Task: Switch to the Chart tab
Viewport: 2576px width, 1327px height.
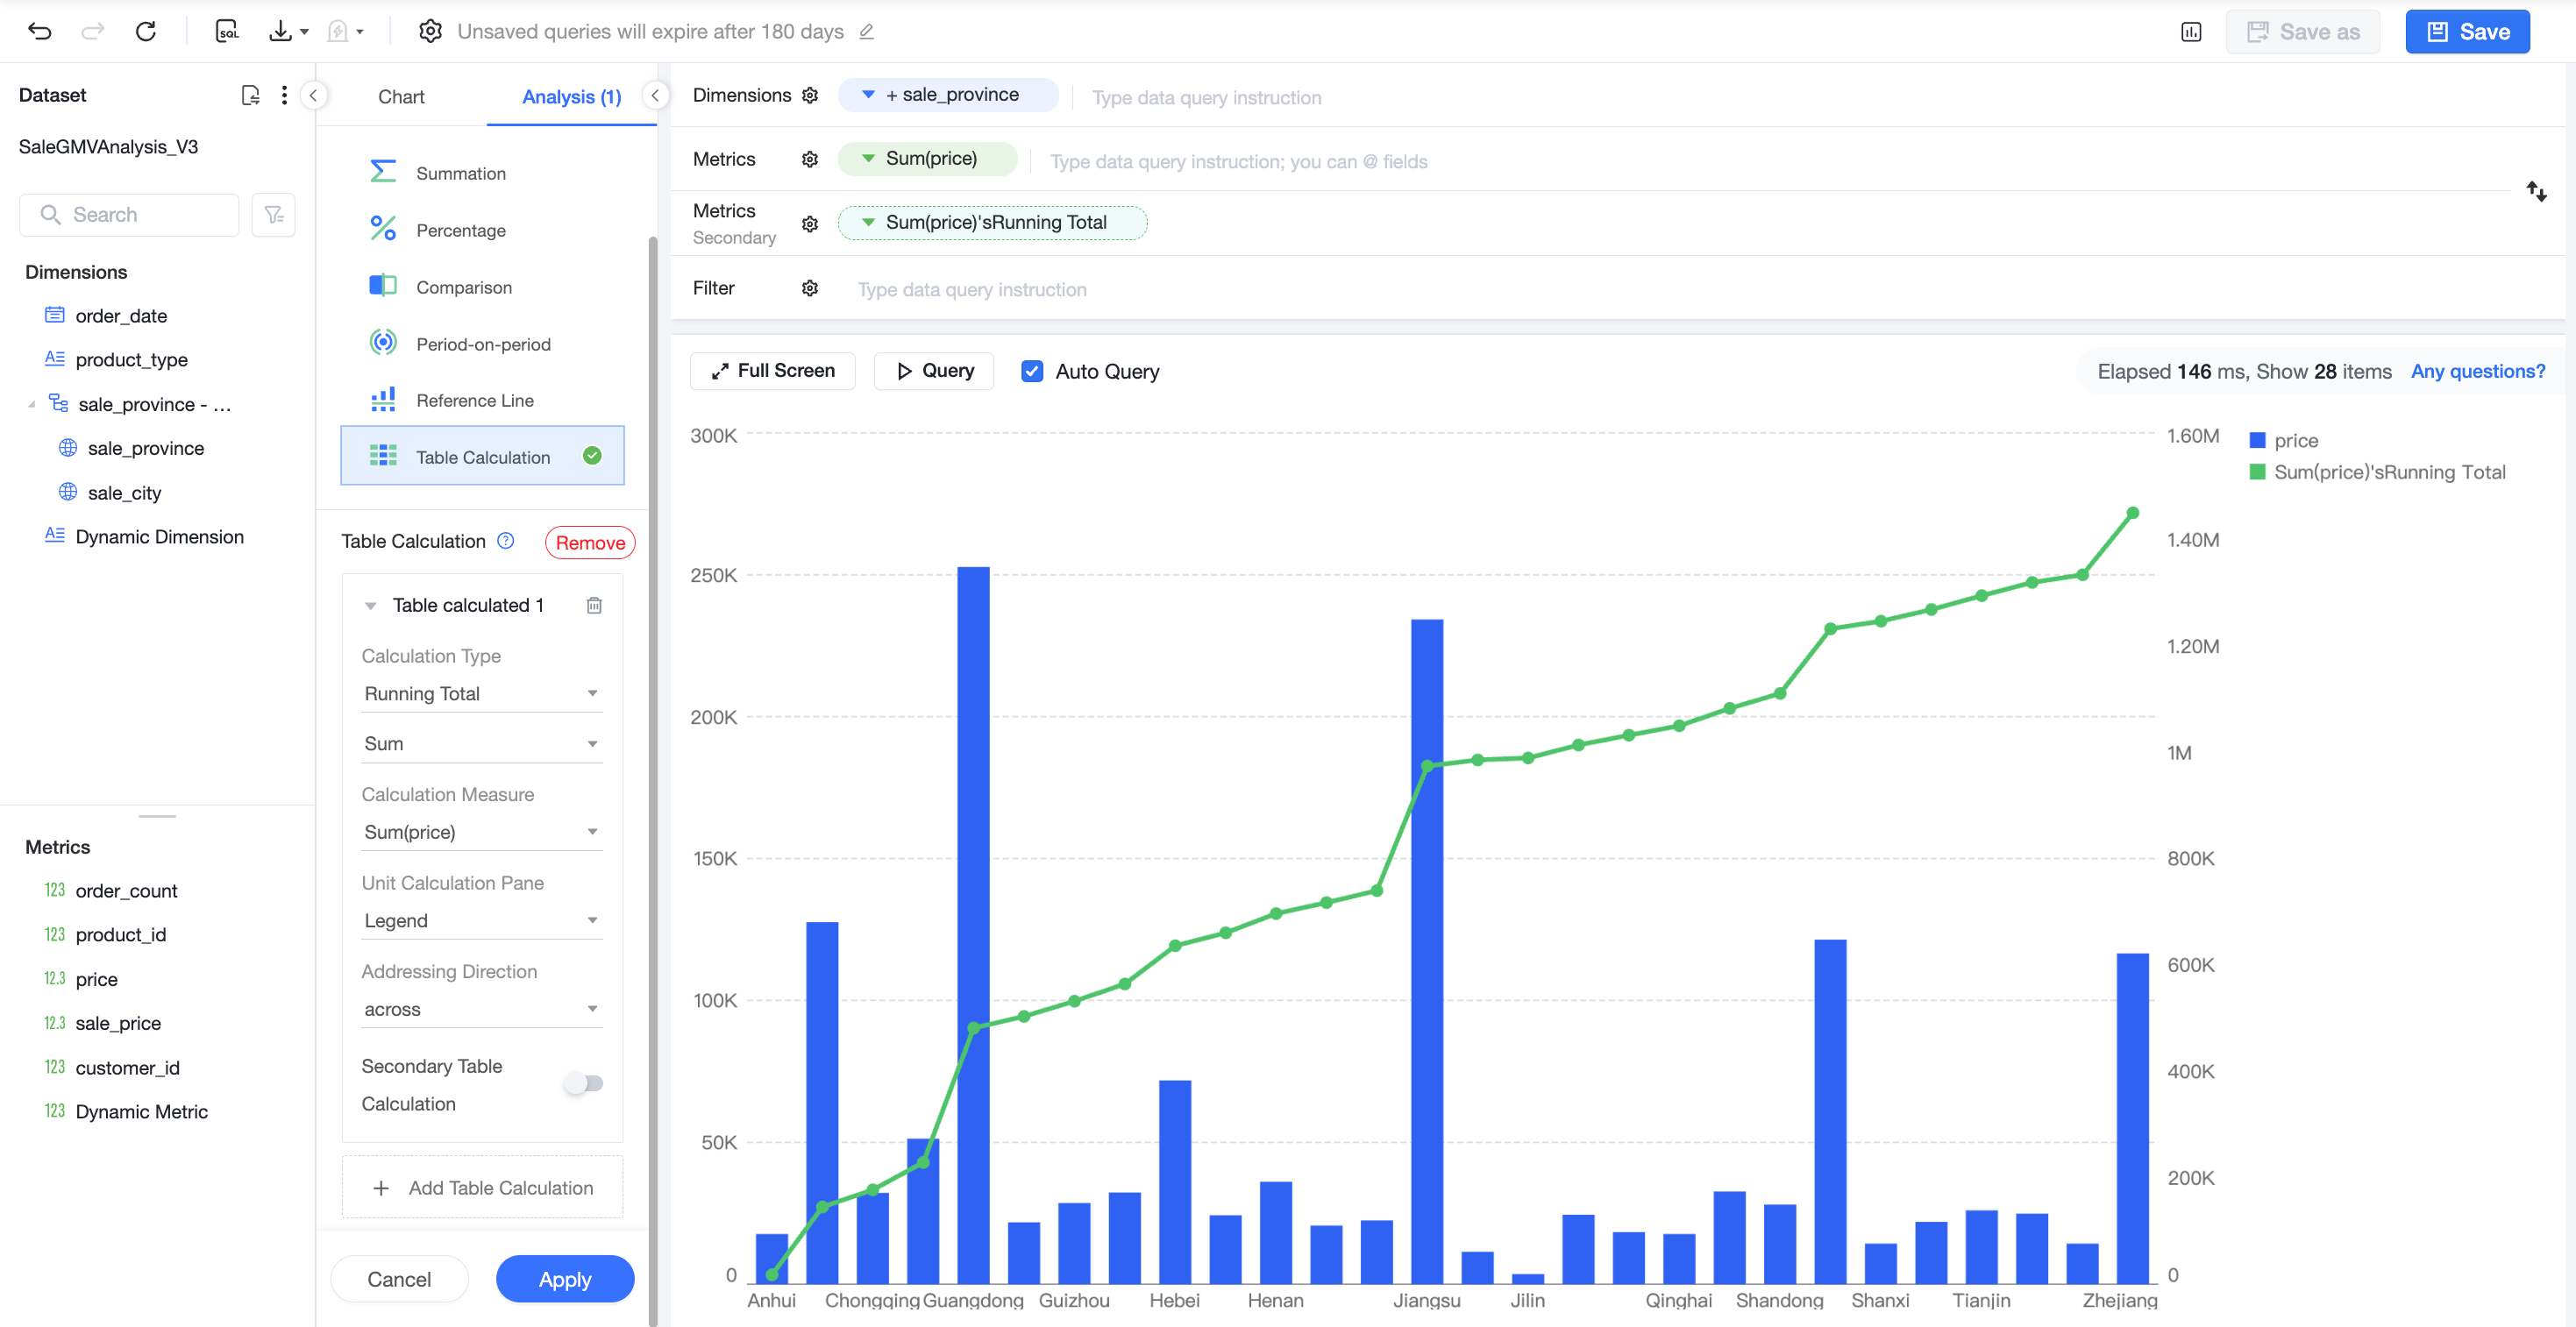Action: click(401, 96)
